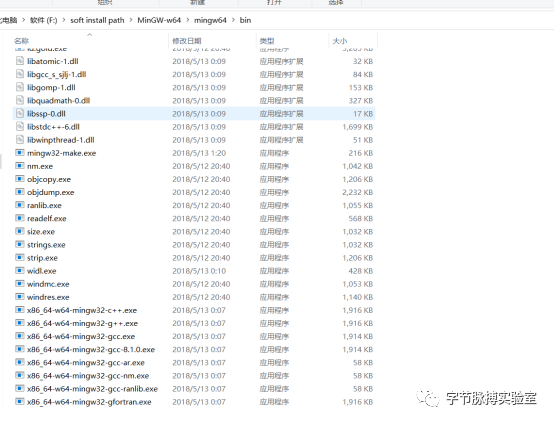Click the strip.exe program icon

[20, 257]
